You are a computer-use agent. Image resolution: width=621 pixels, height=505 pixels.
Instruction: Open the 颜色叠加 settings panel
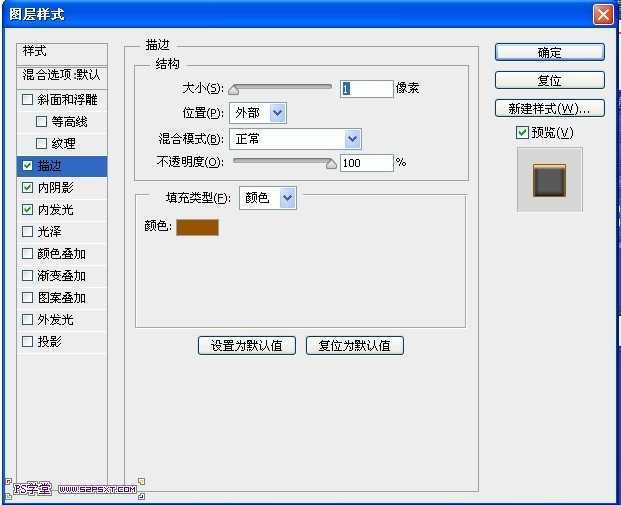[x=61, y=253]
